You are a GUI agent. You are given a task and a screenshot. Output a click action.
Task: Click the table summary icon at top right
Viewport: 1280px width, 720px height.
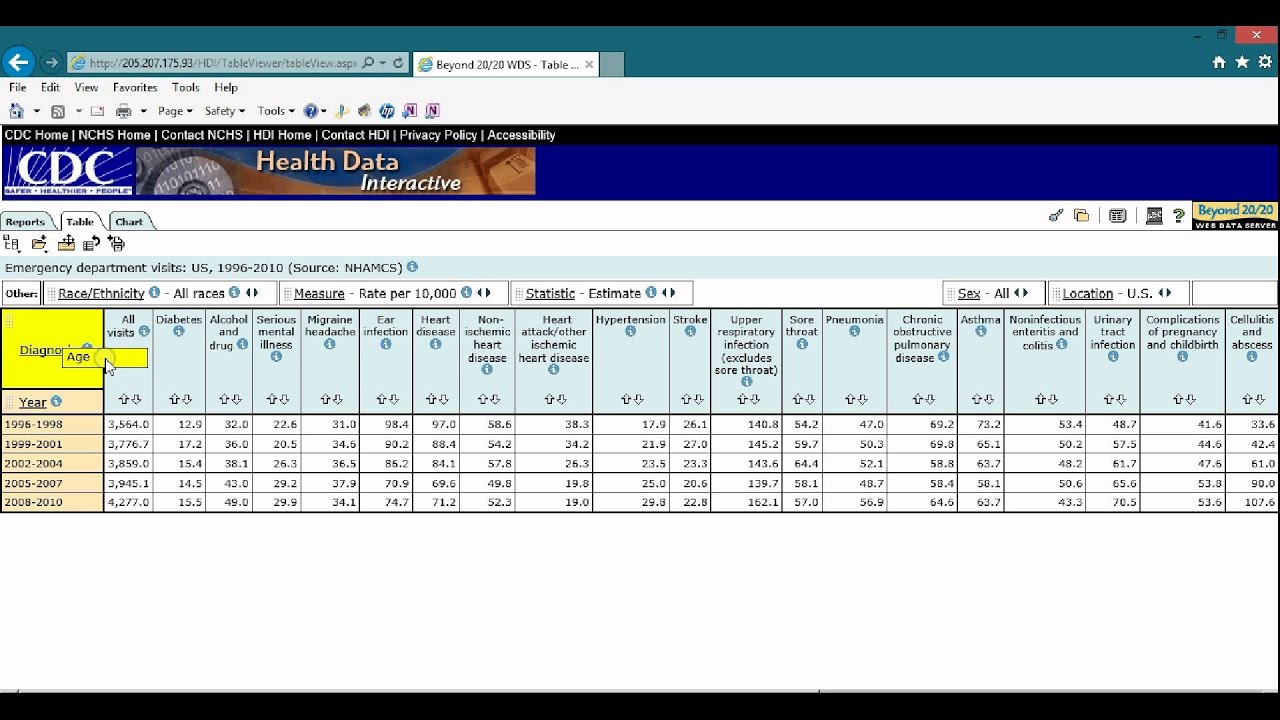click(x=1118, y=215)
